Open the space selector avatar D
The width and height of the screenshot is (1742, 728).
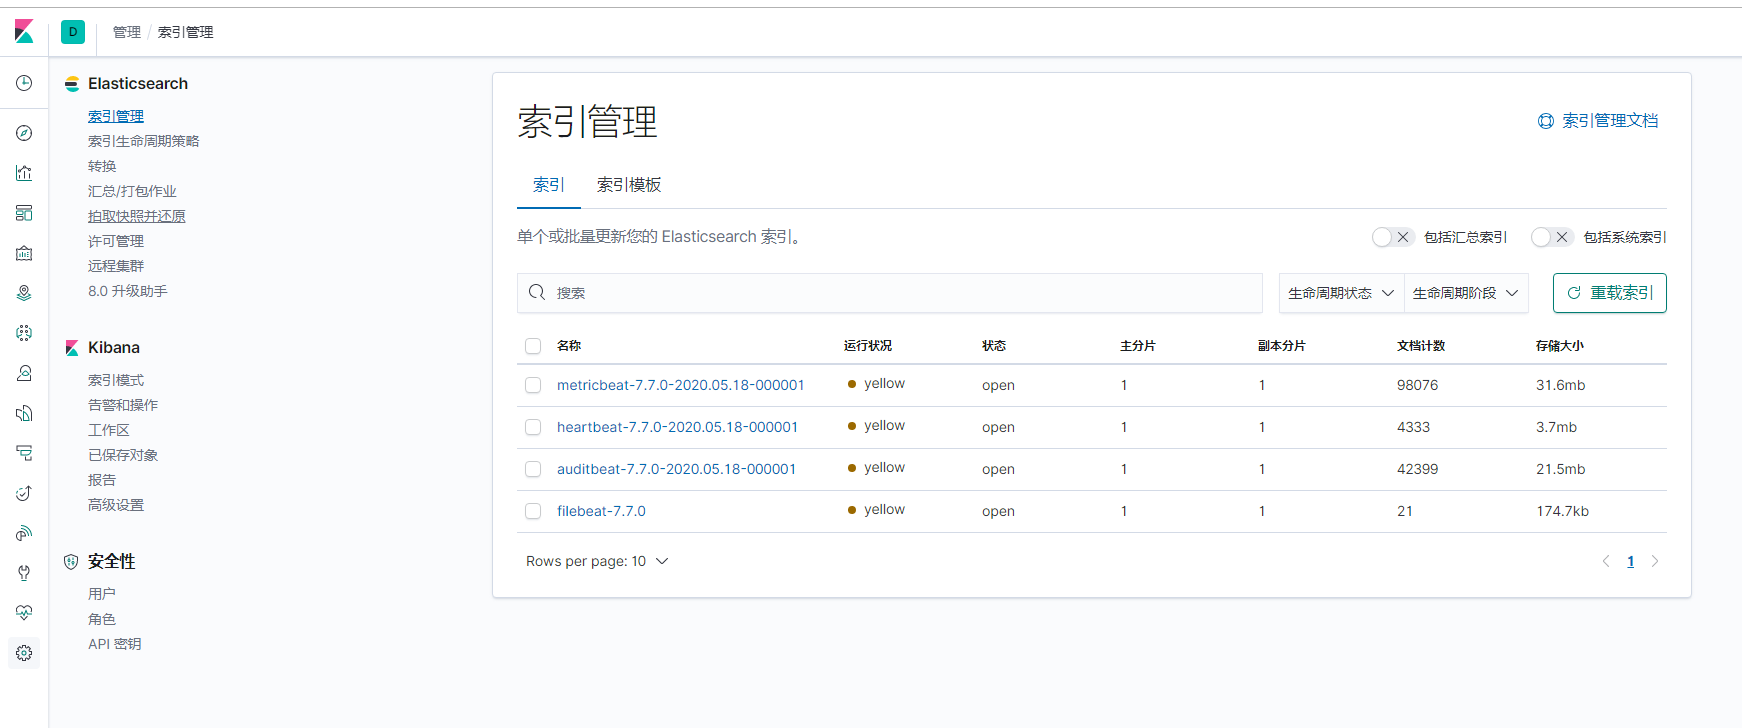[x=73, y=32]
